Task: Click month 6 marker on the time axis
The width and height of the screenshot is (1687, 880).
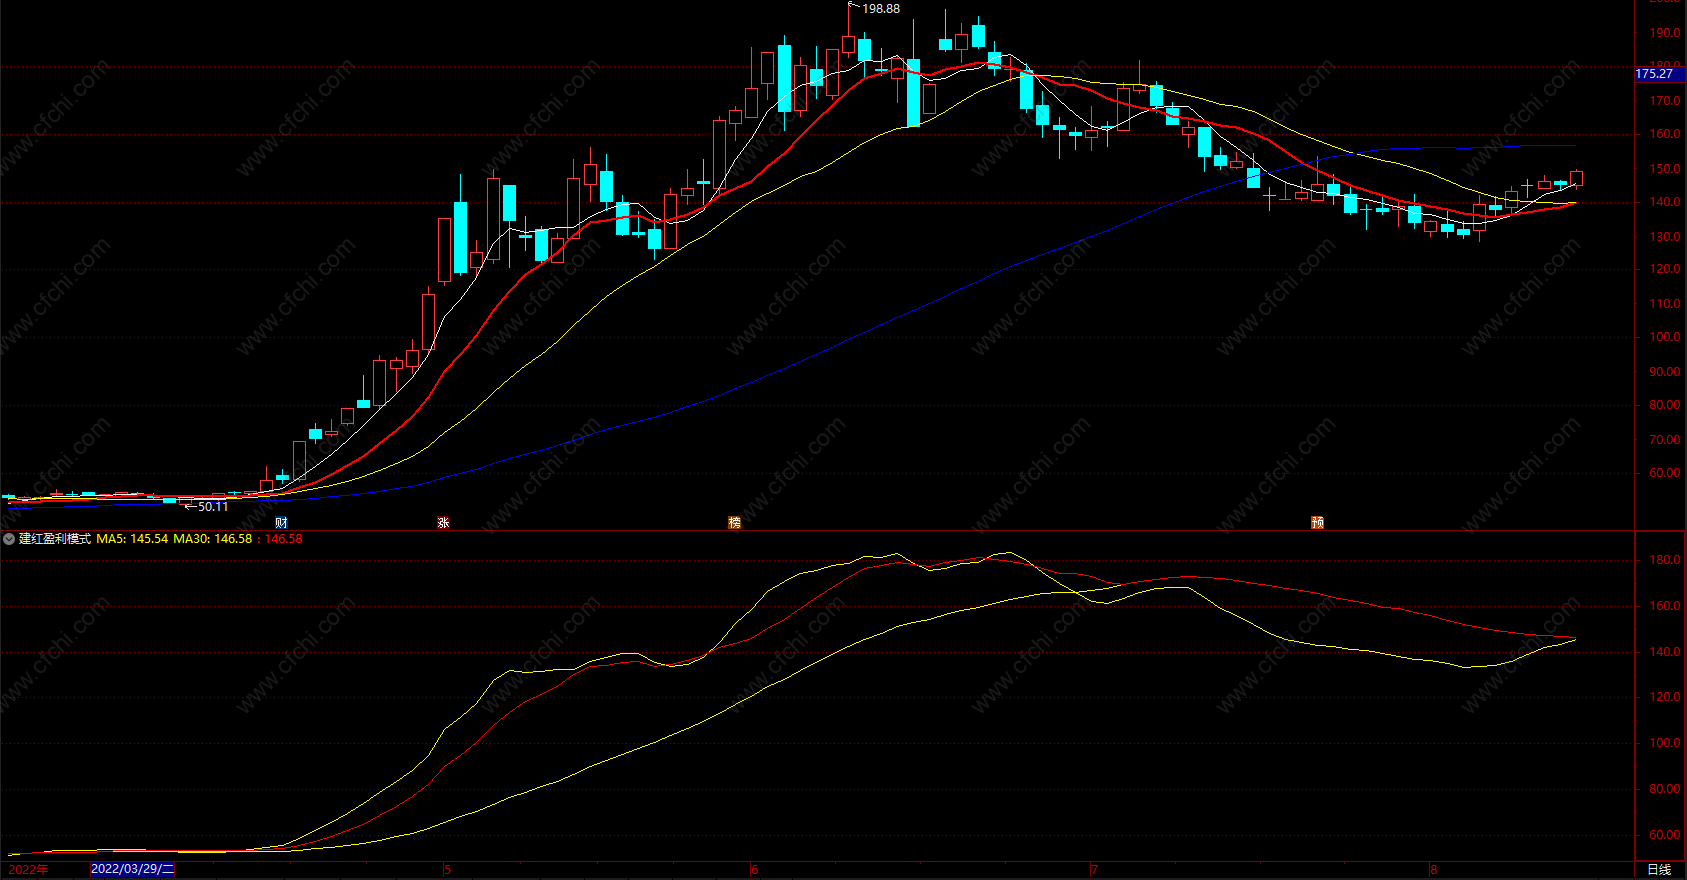Action: [754, 870]
